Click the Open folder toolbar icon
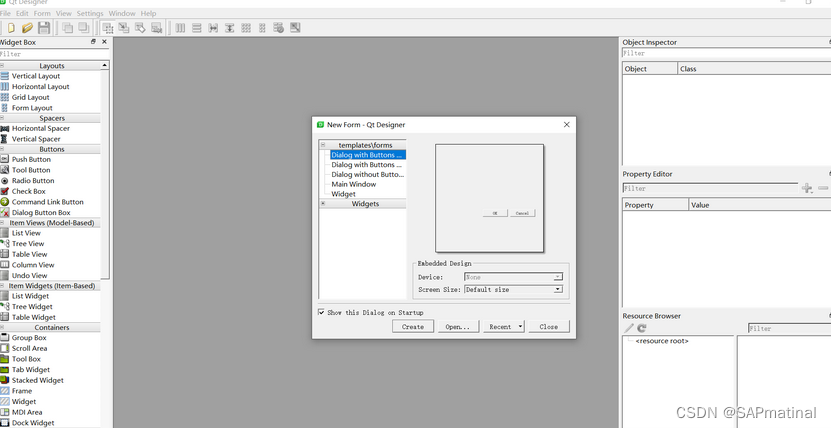 tap(27, 28)
